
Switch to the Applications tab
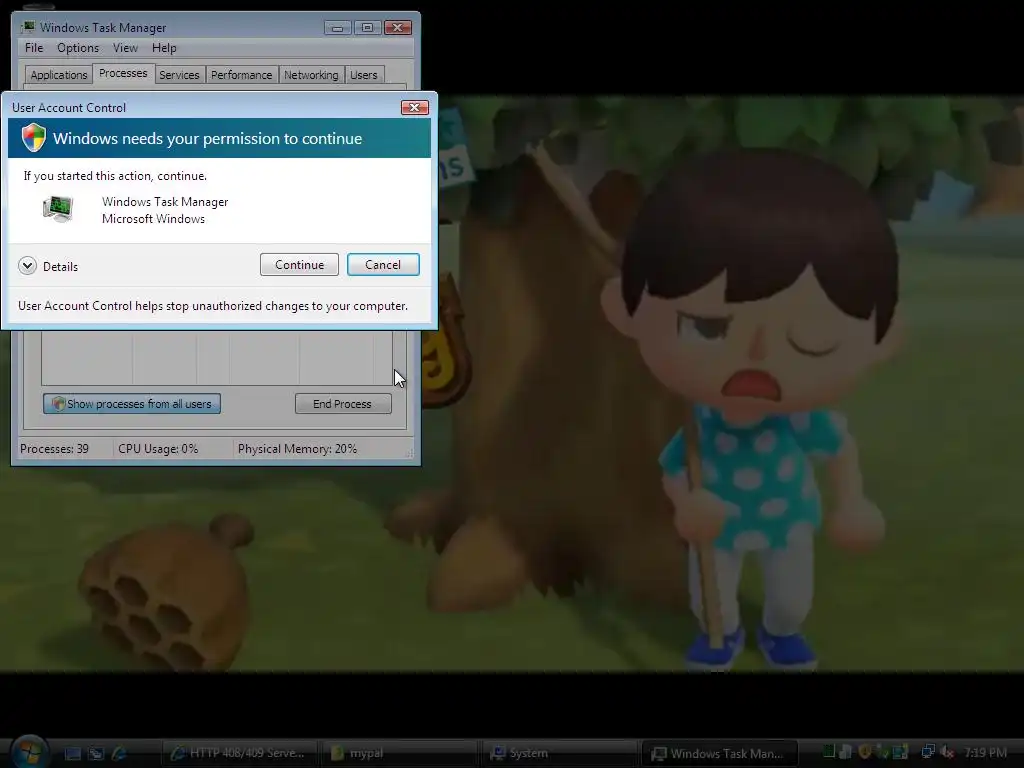59,74
